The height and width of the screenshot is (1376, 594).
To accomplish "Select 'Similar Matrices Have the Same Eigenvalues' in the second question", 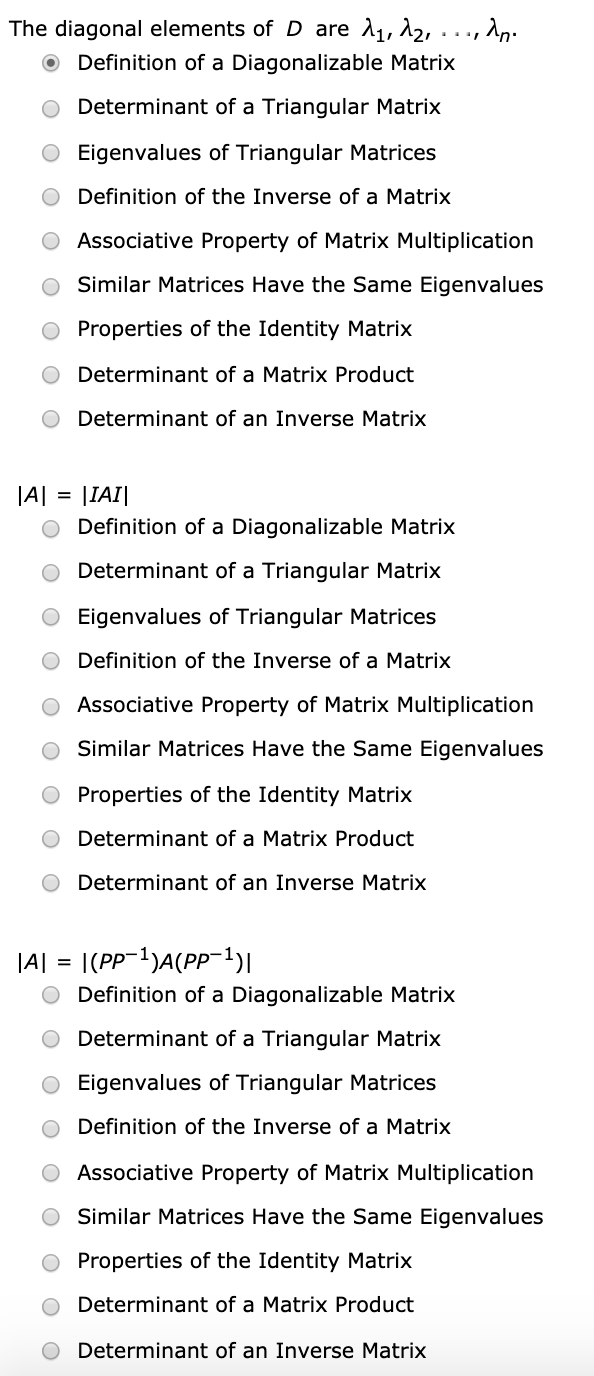I will pos(50,749).
